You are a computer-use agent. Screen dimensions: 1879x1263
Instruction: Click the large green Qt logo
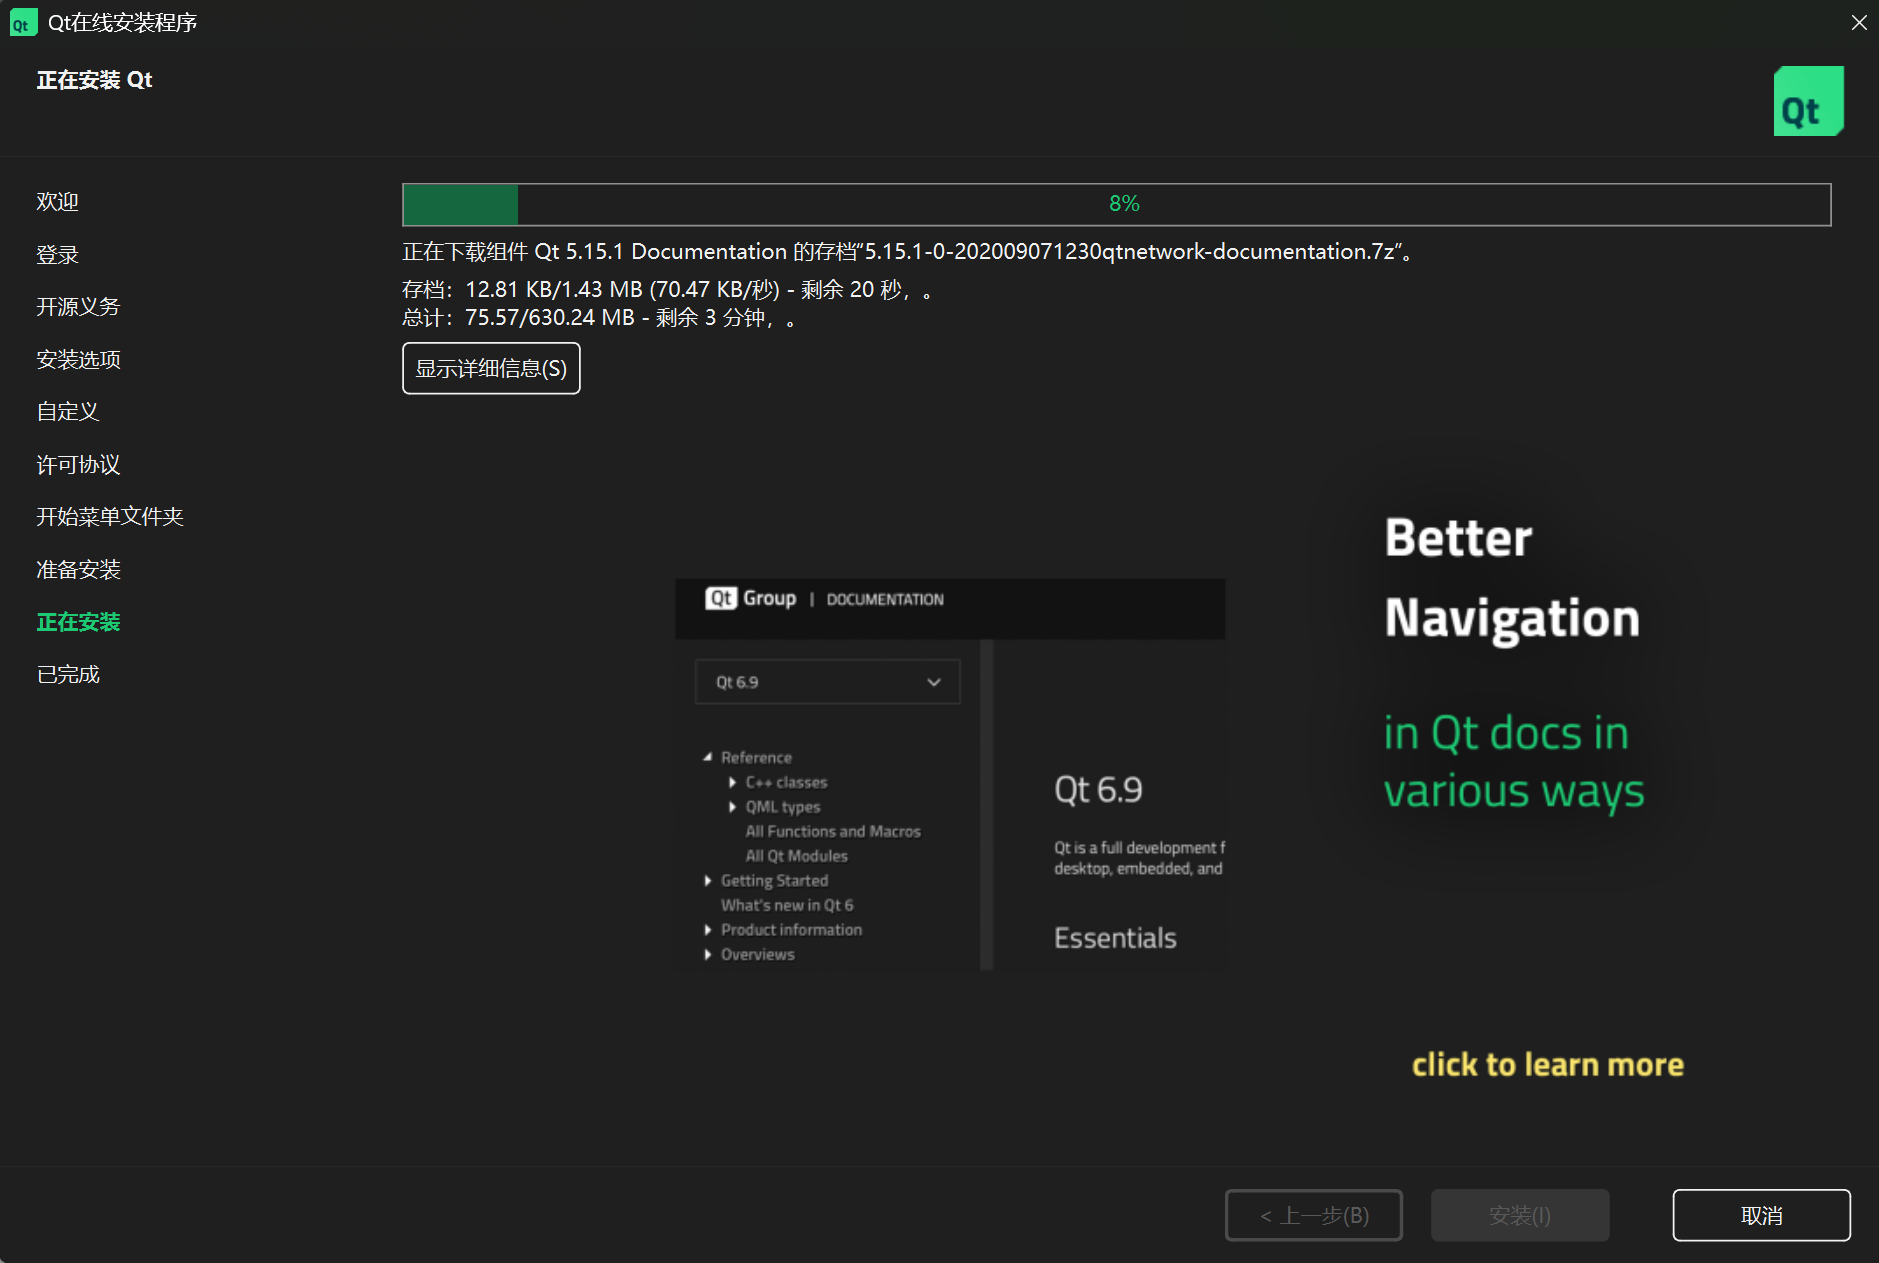(1808, 101)
